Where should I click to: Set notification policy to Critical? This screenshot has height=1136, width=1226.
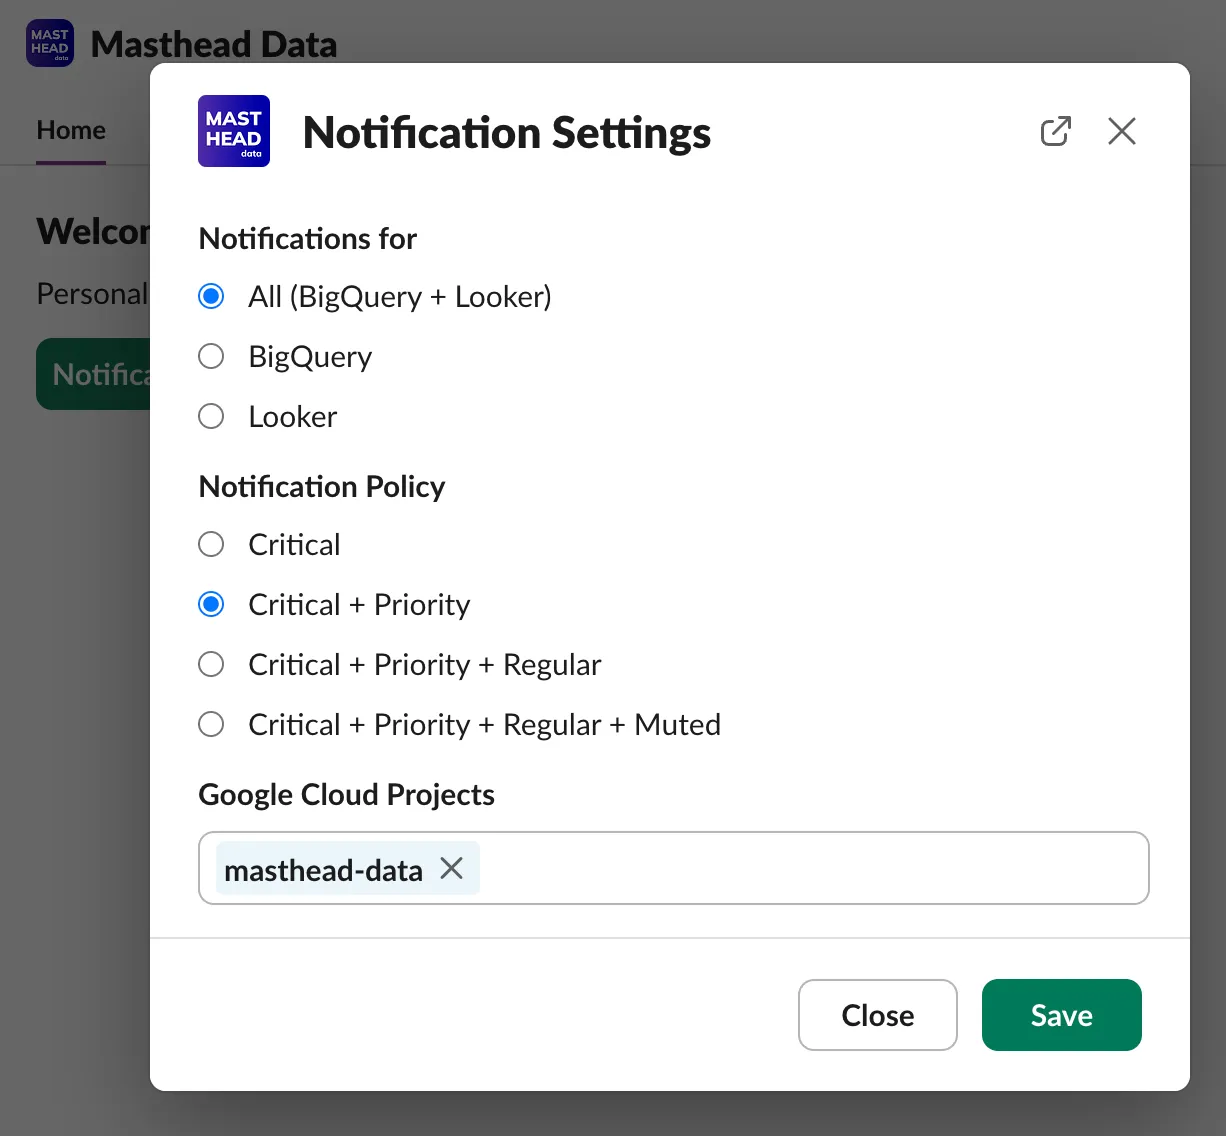(211, 545)
